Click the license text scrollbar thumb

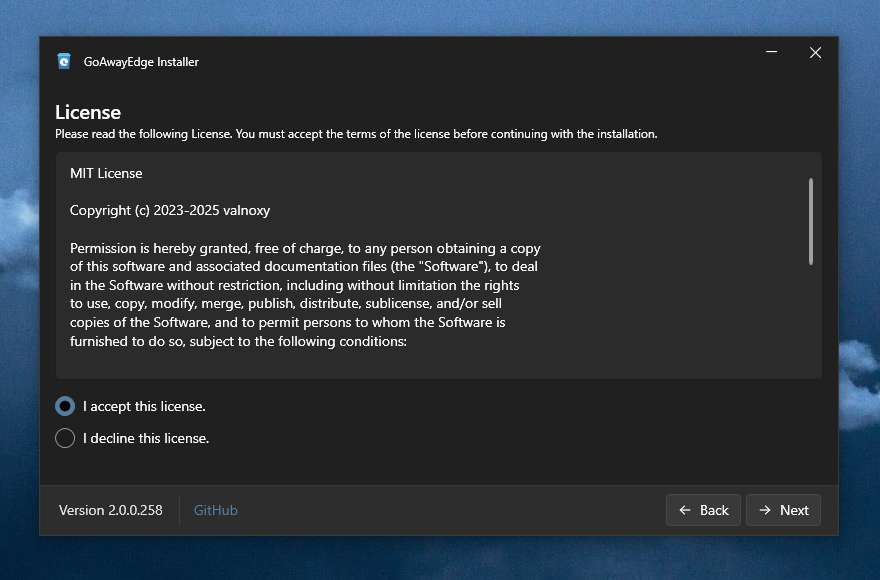click(x=810, y=221)
